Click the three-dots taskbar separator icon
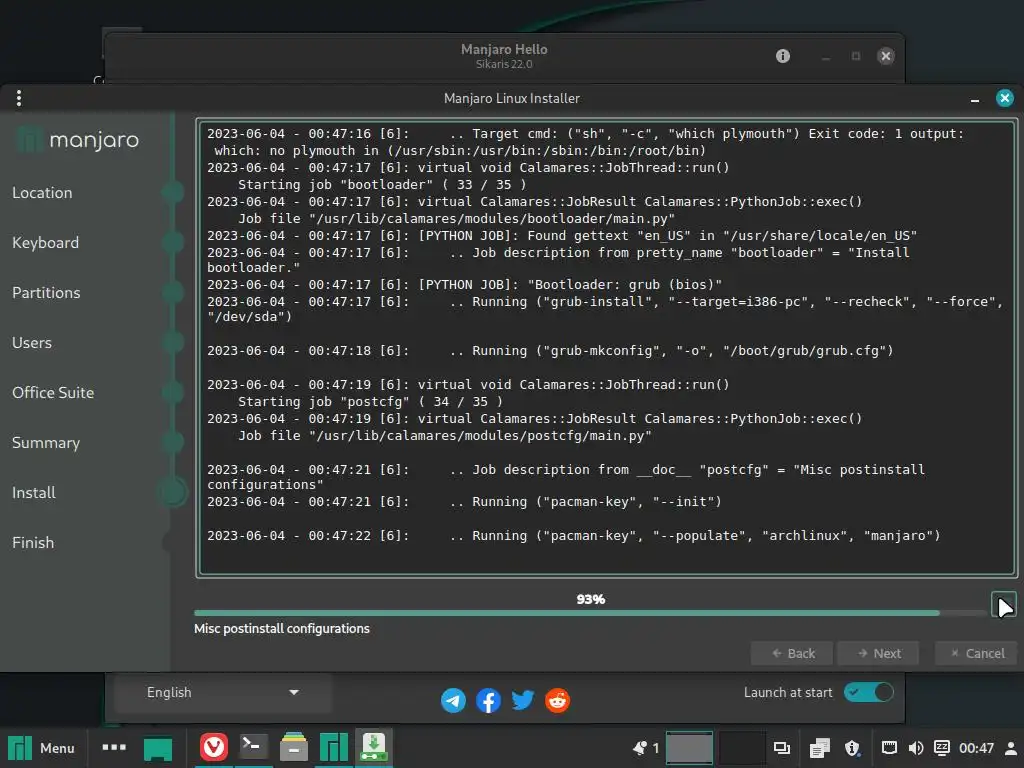The image size is (1024, 768). click(114, 747)
